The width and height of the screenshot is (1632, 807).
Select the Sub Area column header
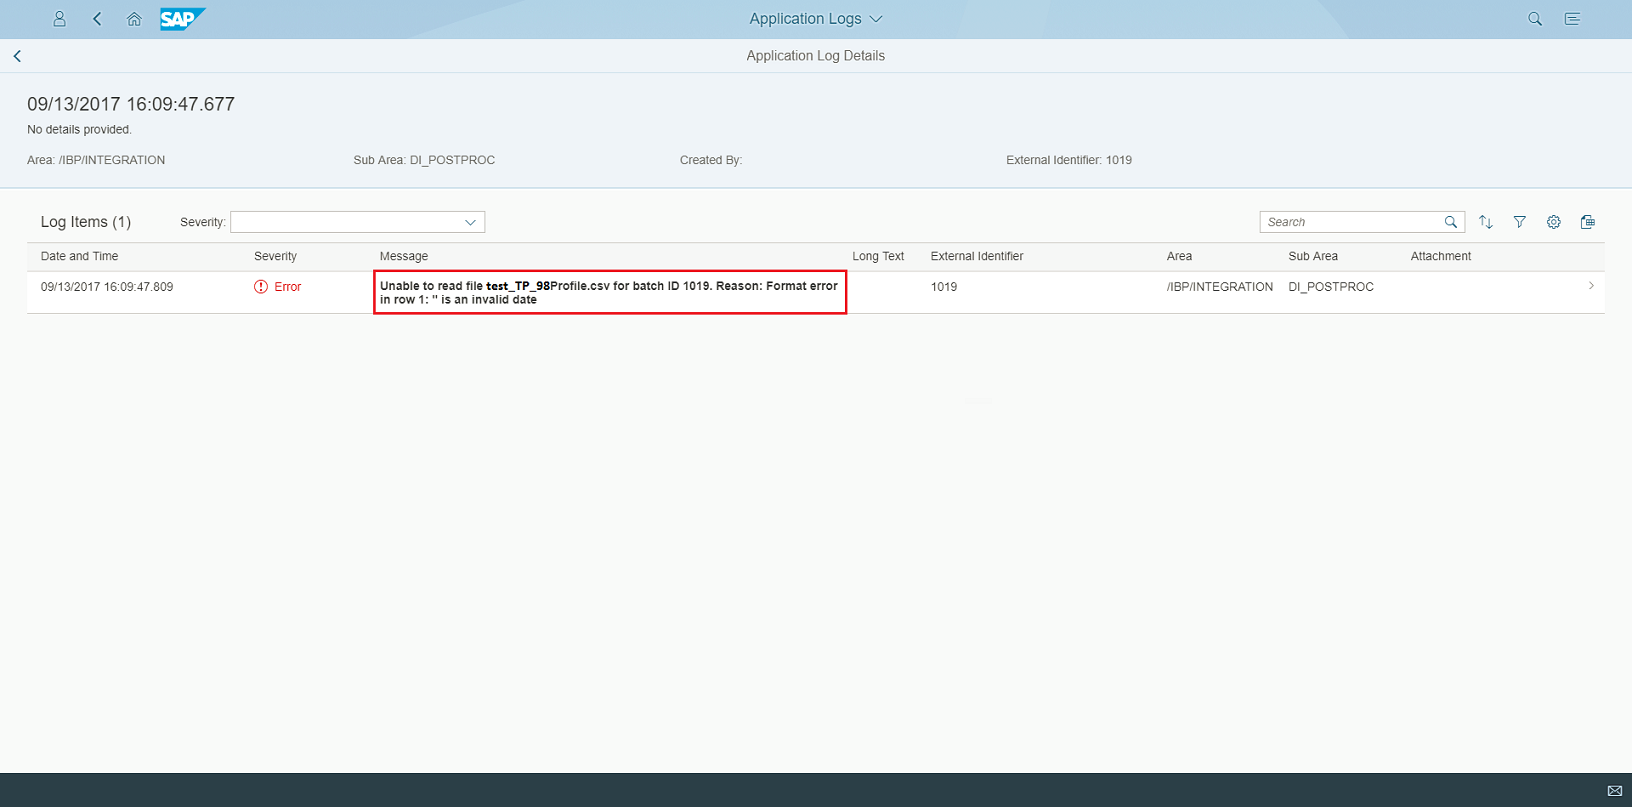[1313, 256]
